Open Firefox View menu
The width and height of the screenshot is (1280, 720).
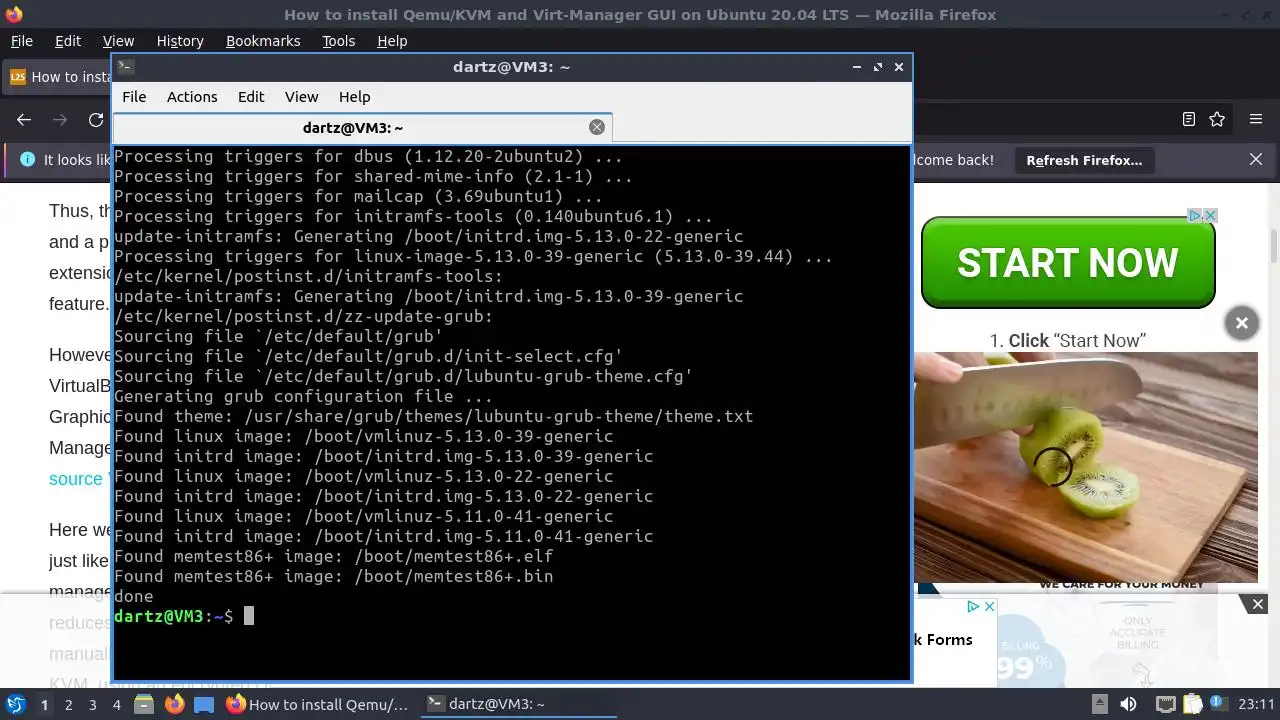coord(118,41)
